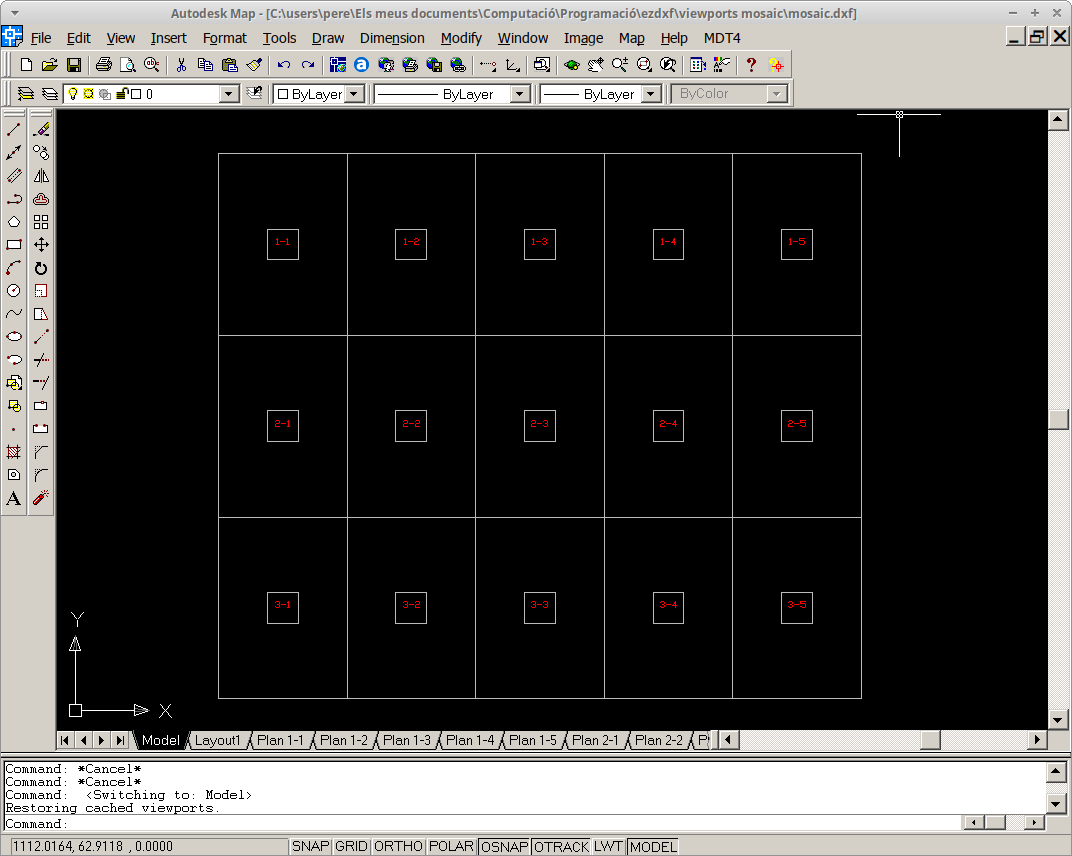Toggle ORTHO mode in status bar
The height and width of the screenshot is (856, 1072).
(399, 846)
